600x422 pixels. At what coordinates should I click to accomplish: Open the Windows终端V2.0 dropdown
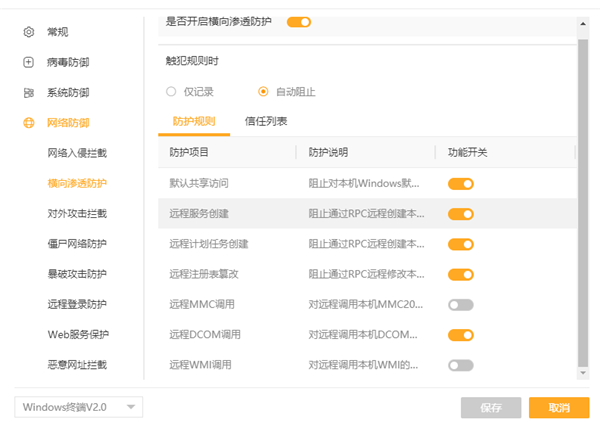(x=79, y=407)
